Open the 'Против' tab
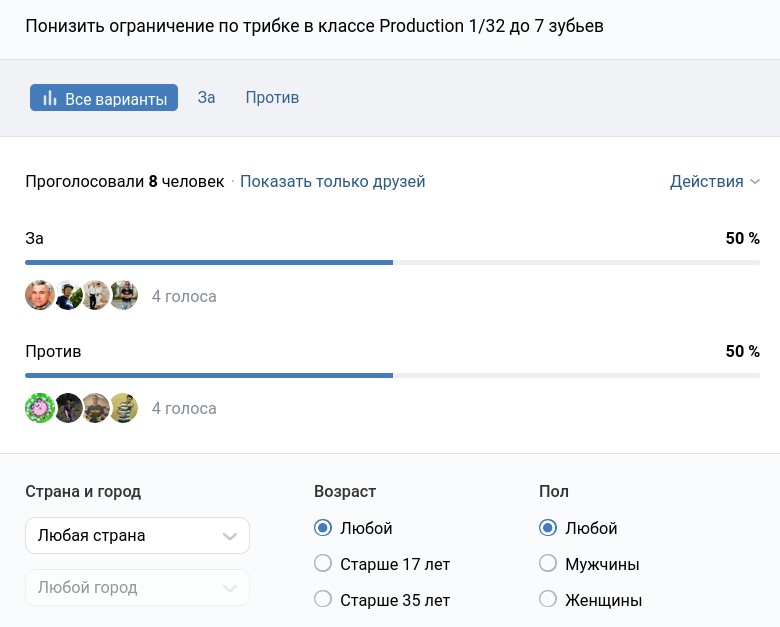Viewport: 780px width, 627px height. click(272, 98)
